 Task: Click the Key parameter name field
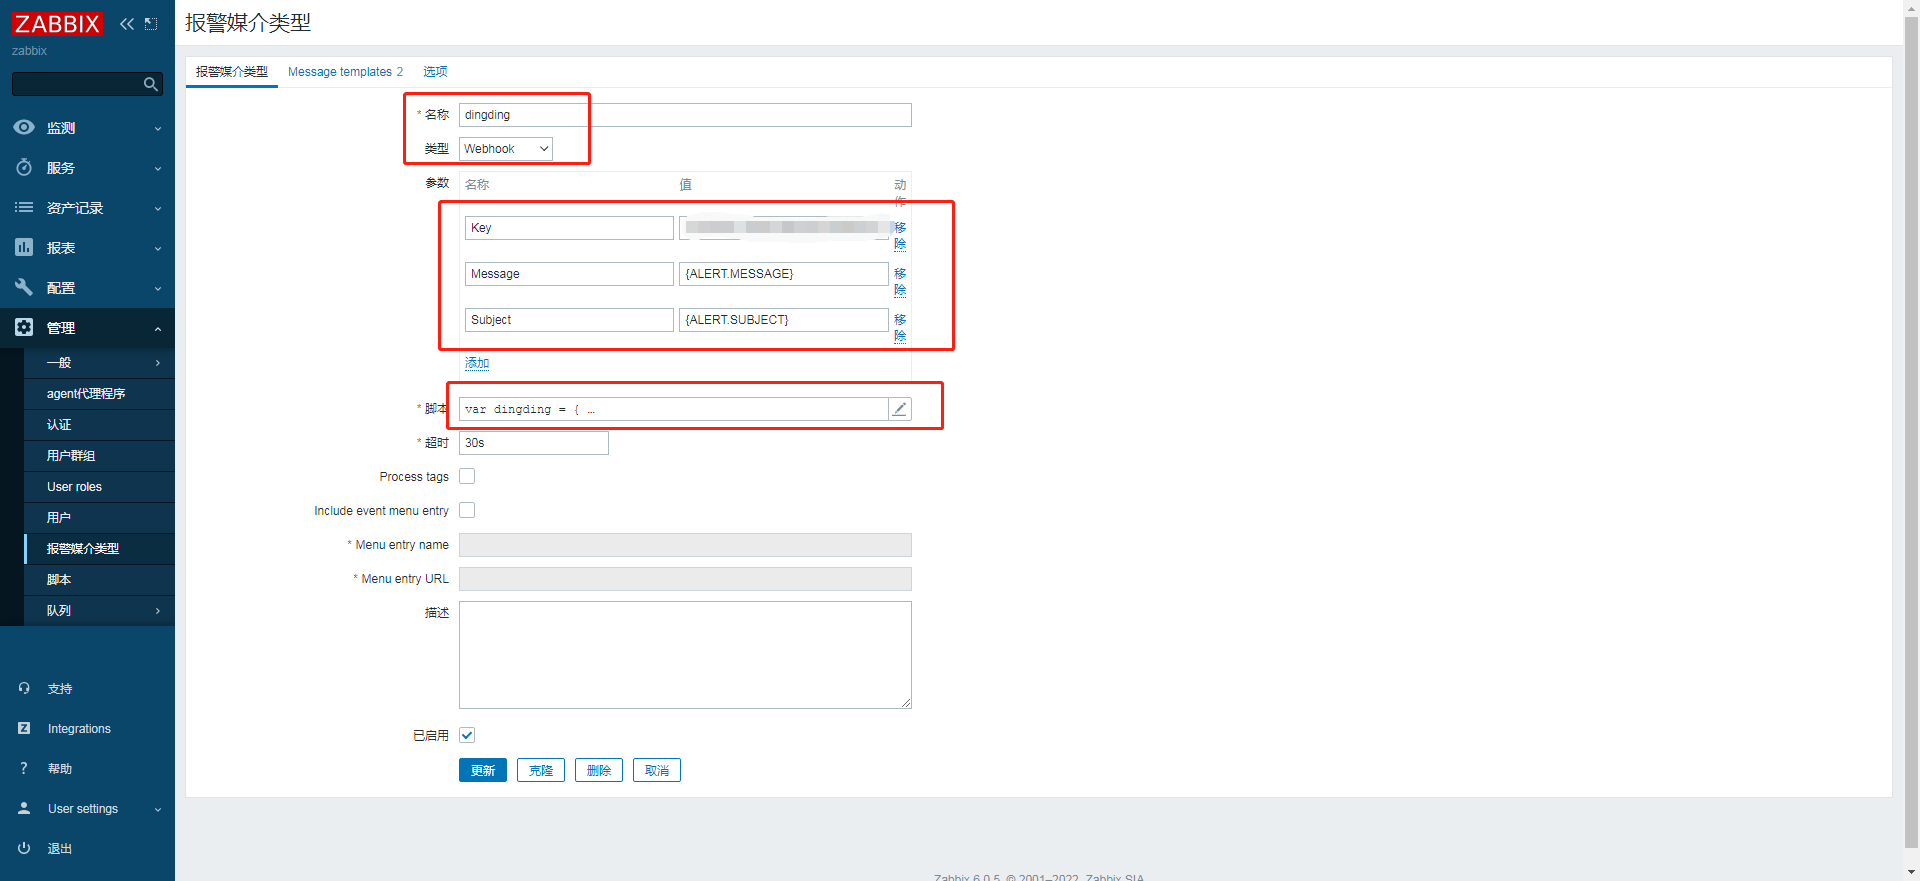pyautogui.click(x=569, y=228)
